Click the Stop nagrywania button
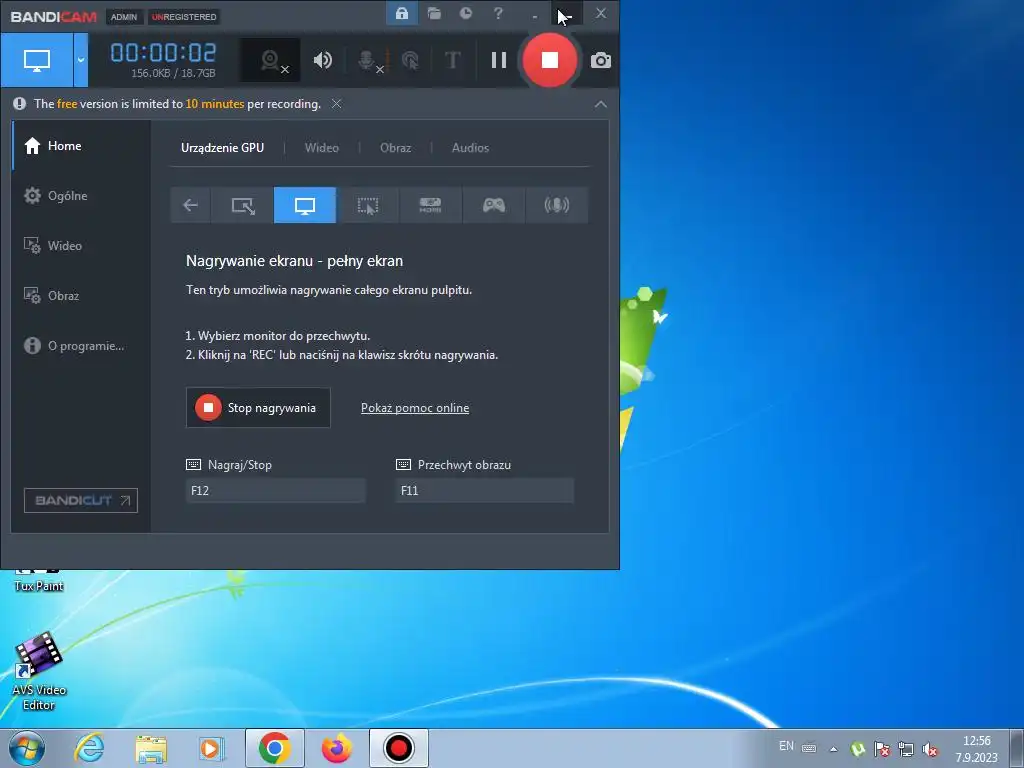The image size is (1024, 768). (x=258, y=408)
